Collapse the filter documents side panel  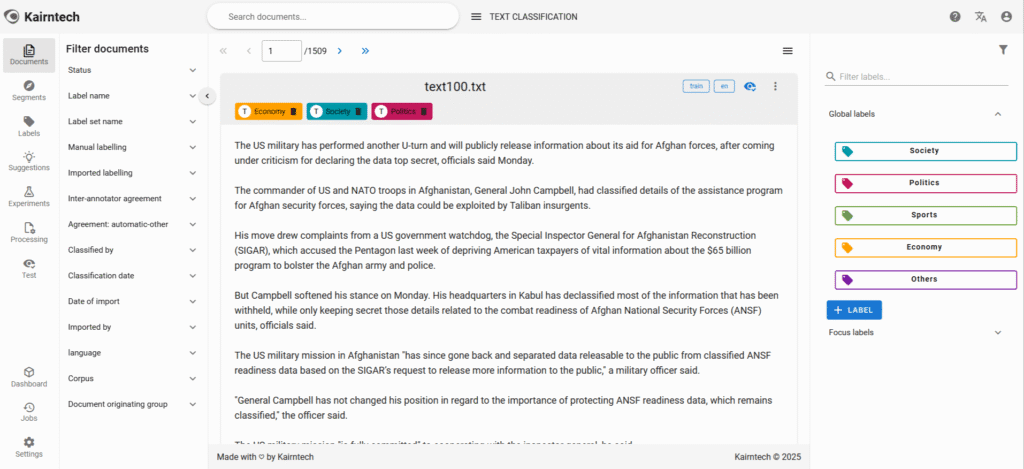207,96
